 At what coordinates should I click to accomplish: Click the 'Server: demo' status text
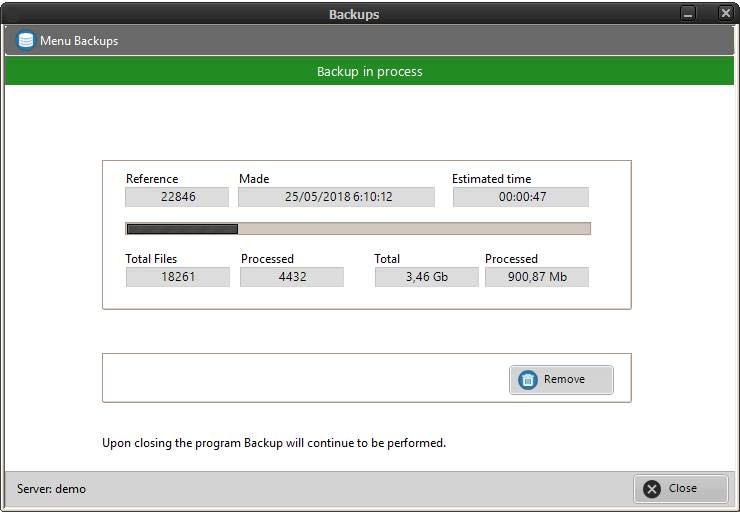click(51, 489)
